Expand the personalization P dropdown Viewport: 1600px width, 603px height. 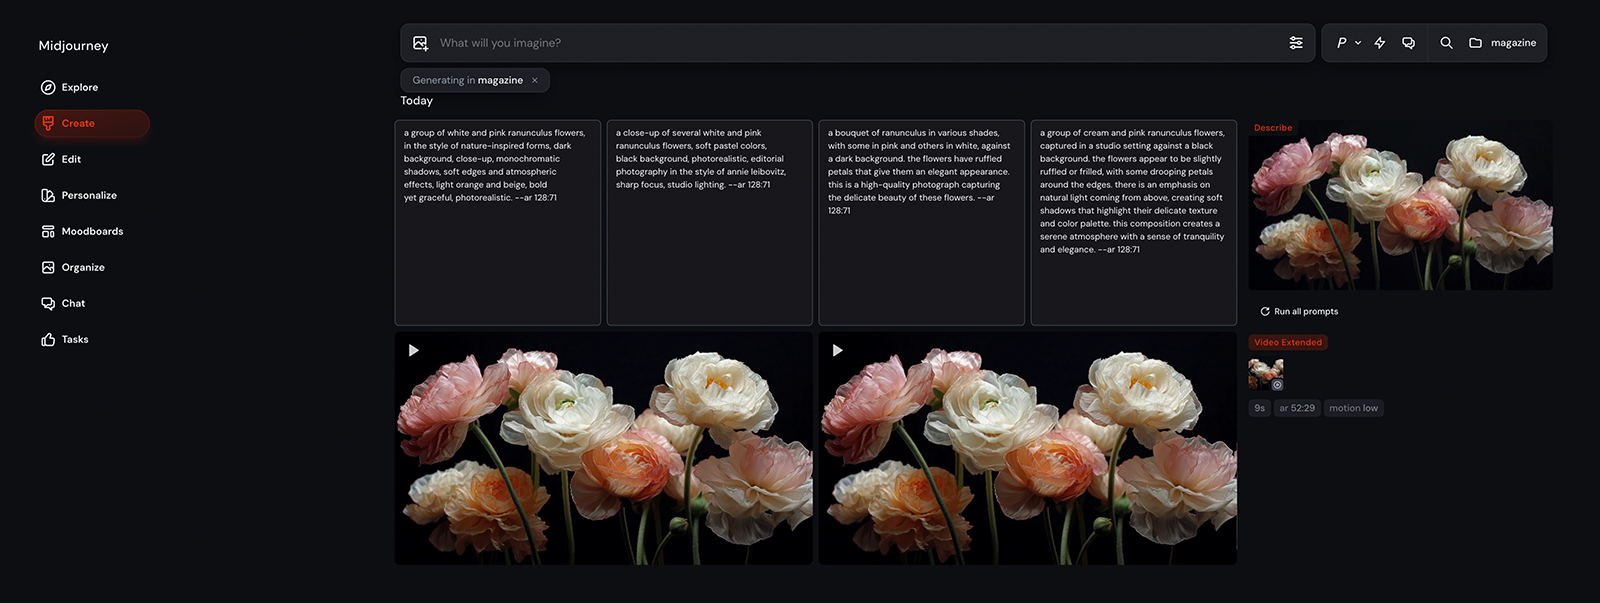point(1348,43)
